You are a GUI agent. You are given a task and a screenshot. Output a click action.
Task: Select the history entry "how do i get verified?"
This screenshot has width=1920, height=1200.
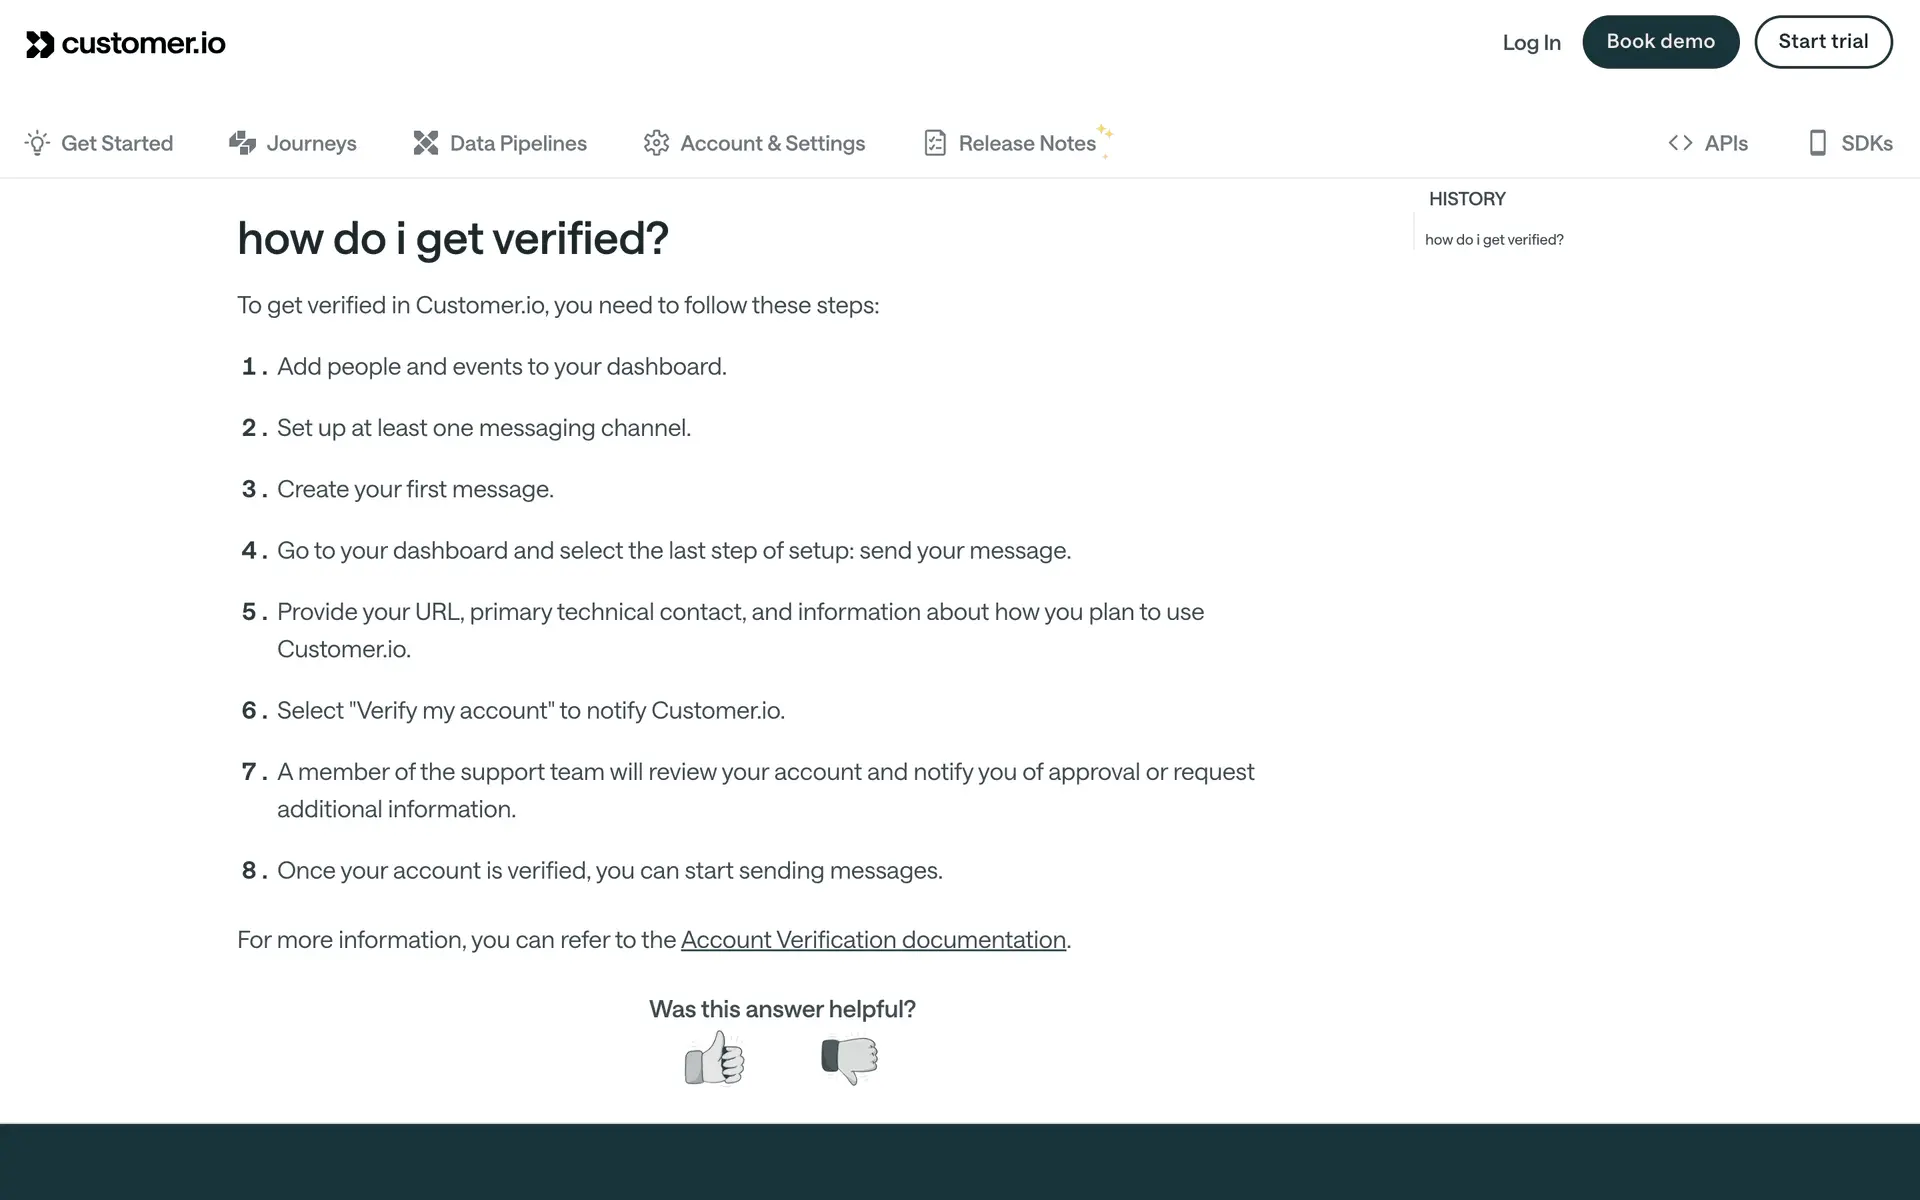coord(1494,240)
